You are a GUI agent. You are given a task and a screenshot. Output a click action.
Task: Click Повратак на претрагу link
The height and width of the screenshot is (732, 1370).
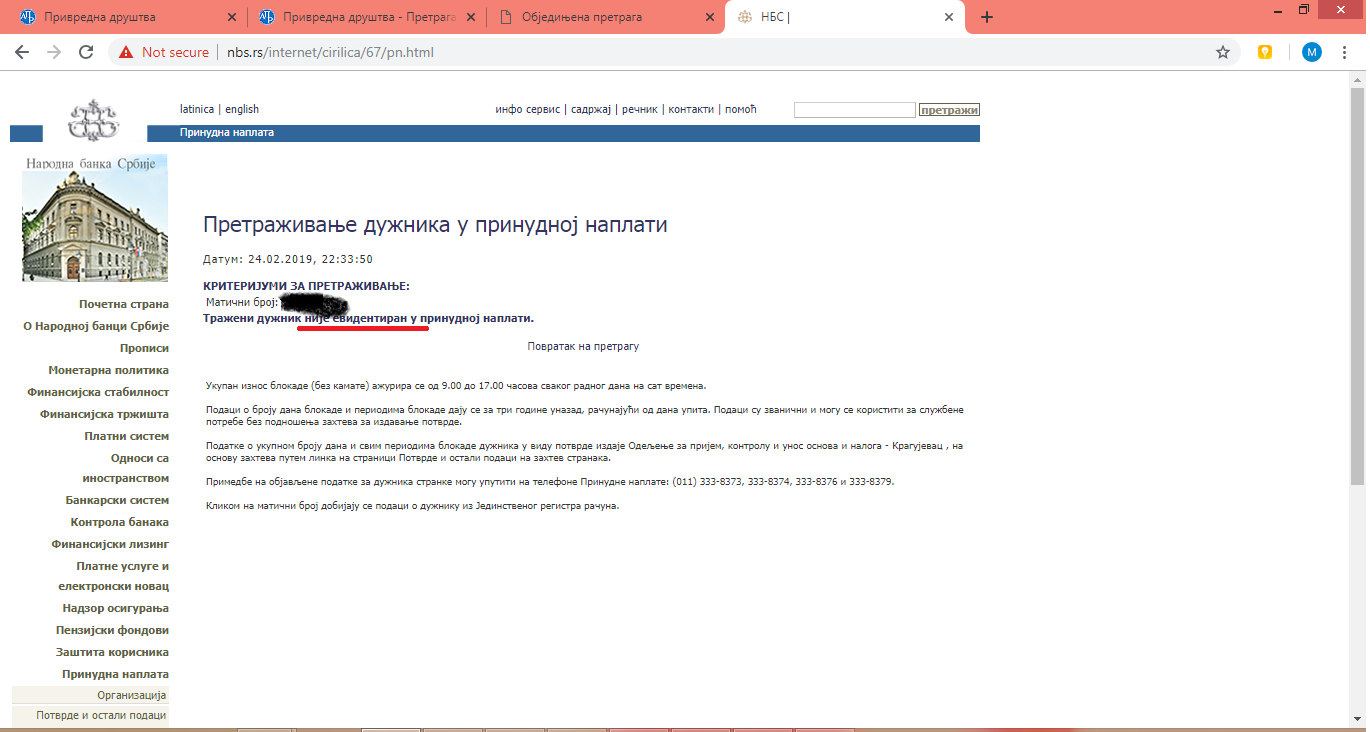pyautogui.click(x=583, y=346)
